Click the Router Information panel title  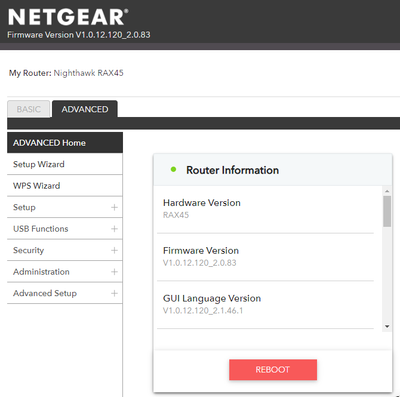point(232,170)
